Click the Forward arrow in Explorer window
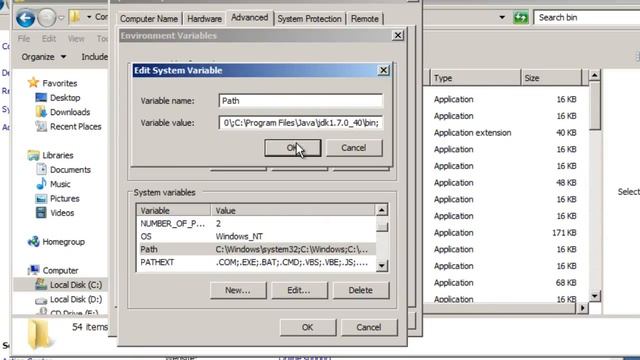 (x=47, y=18)
